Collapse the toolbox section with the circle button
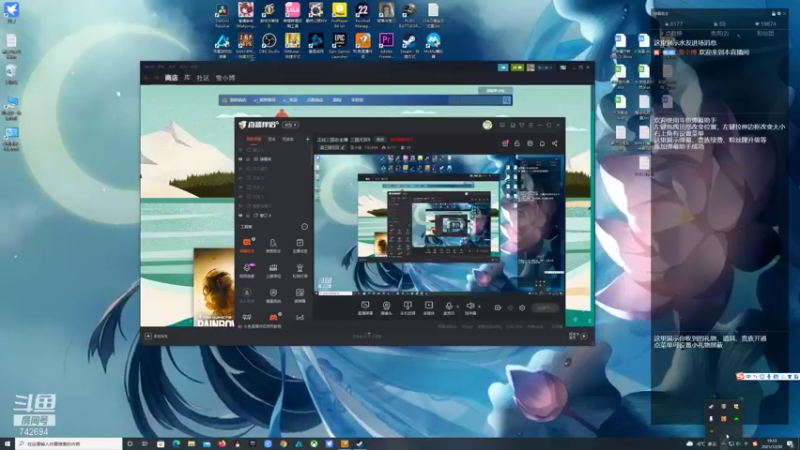 click(x=305, y=227)
